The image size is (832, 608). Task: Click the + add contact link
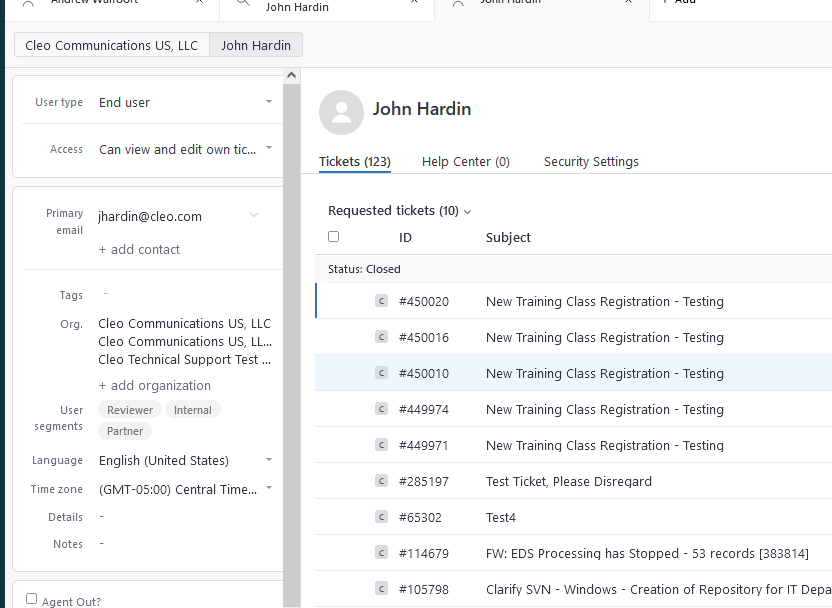139,249
